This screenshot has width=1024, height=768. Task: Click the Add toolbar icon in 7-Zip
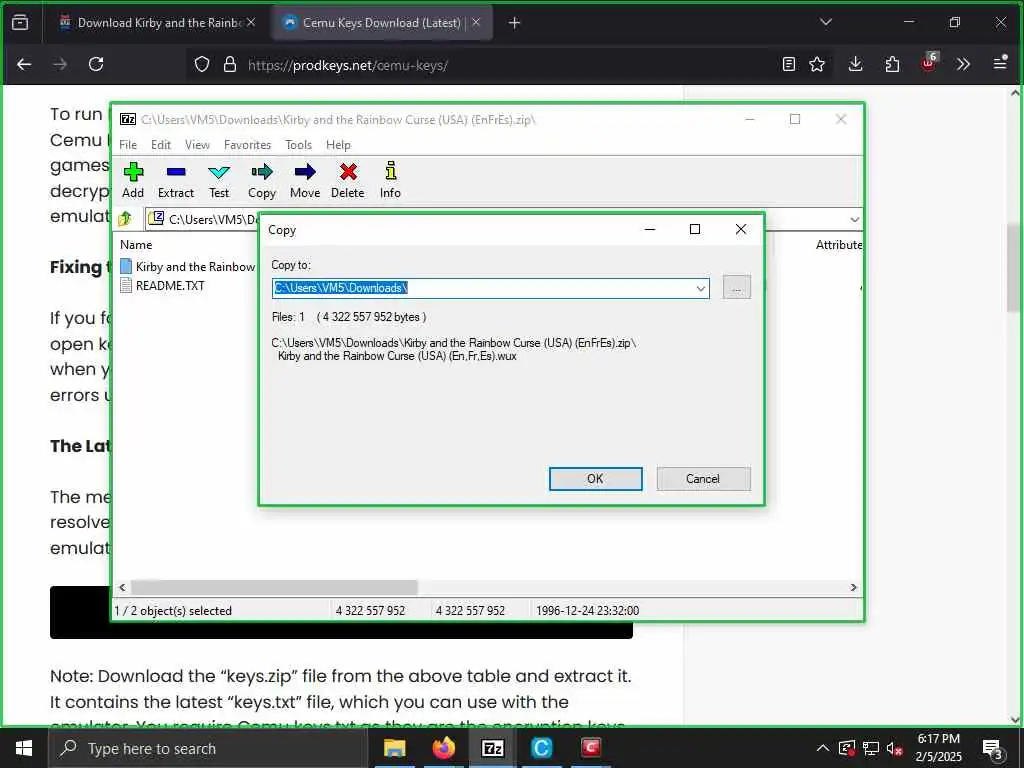point(133,180)
